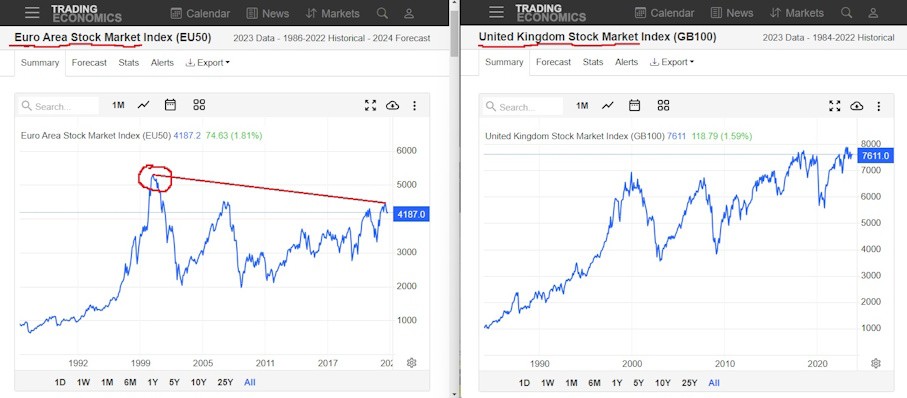This screenshot has height=398, width=907.
Task: Open three-dot menu on GB100 chart
Action: (879, 106)
